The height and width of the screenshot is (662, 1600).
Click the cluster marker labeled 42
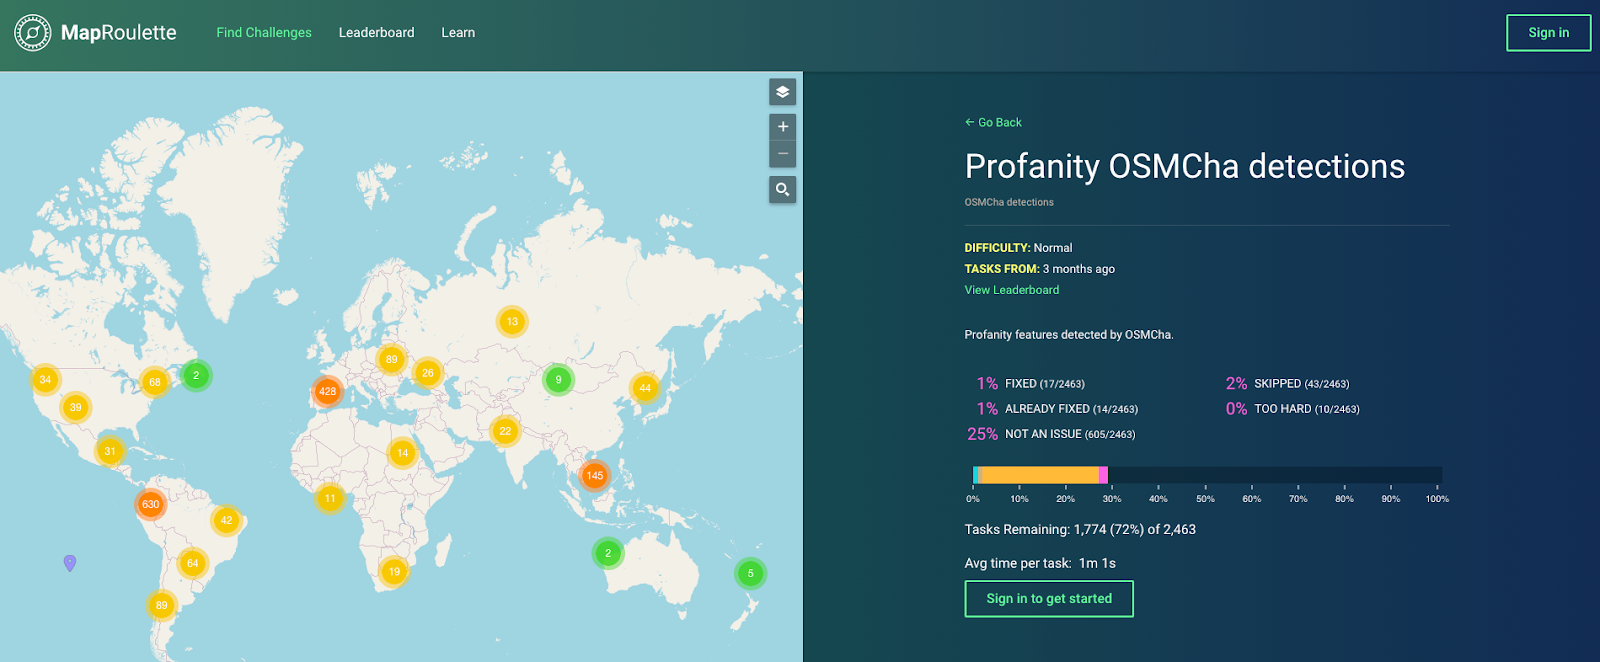point(226,520)
